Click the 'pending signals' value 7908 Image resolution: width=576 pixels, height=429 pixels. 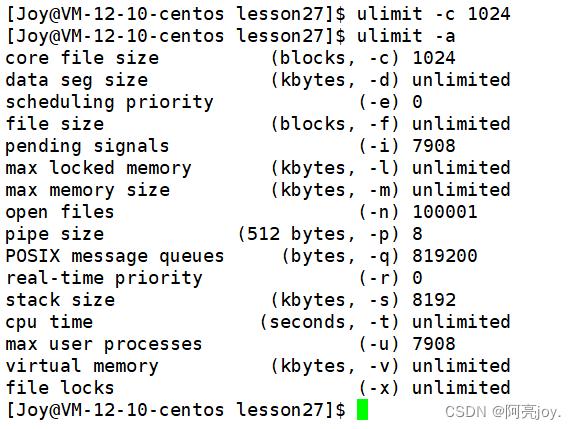click(434, 146)
